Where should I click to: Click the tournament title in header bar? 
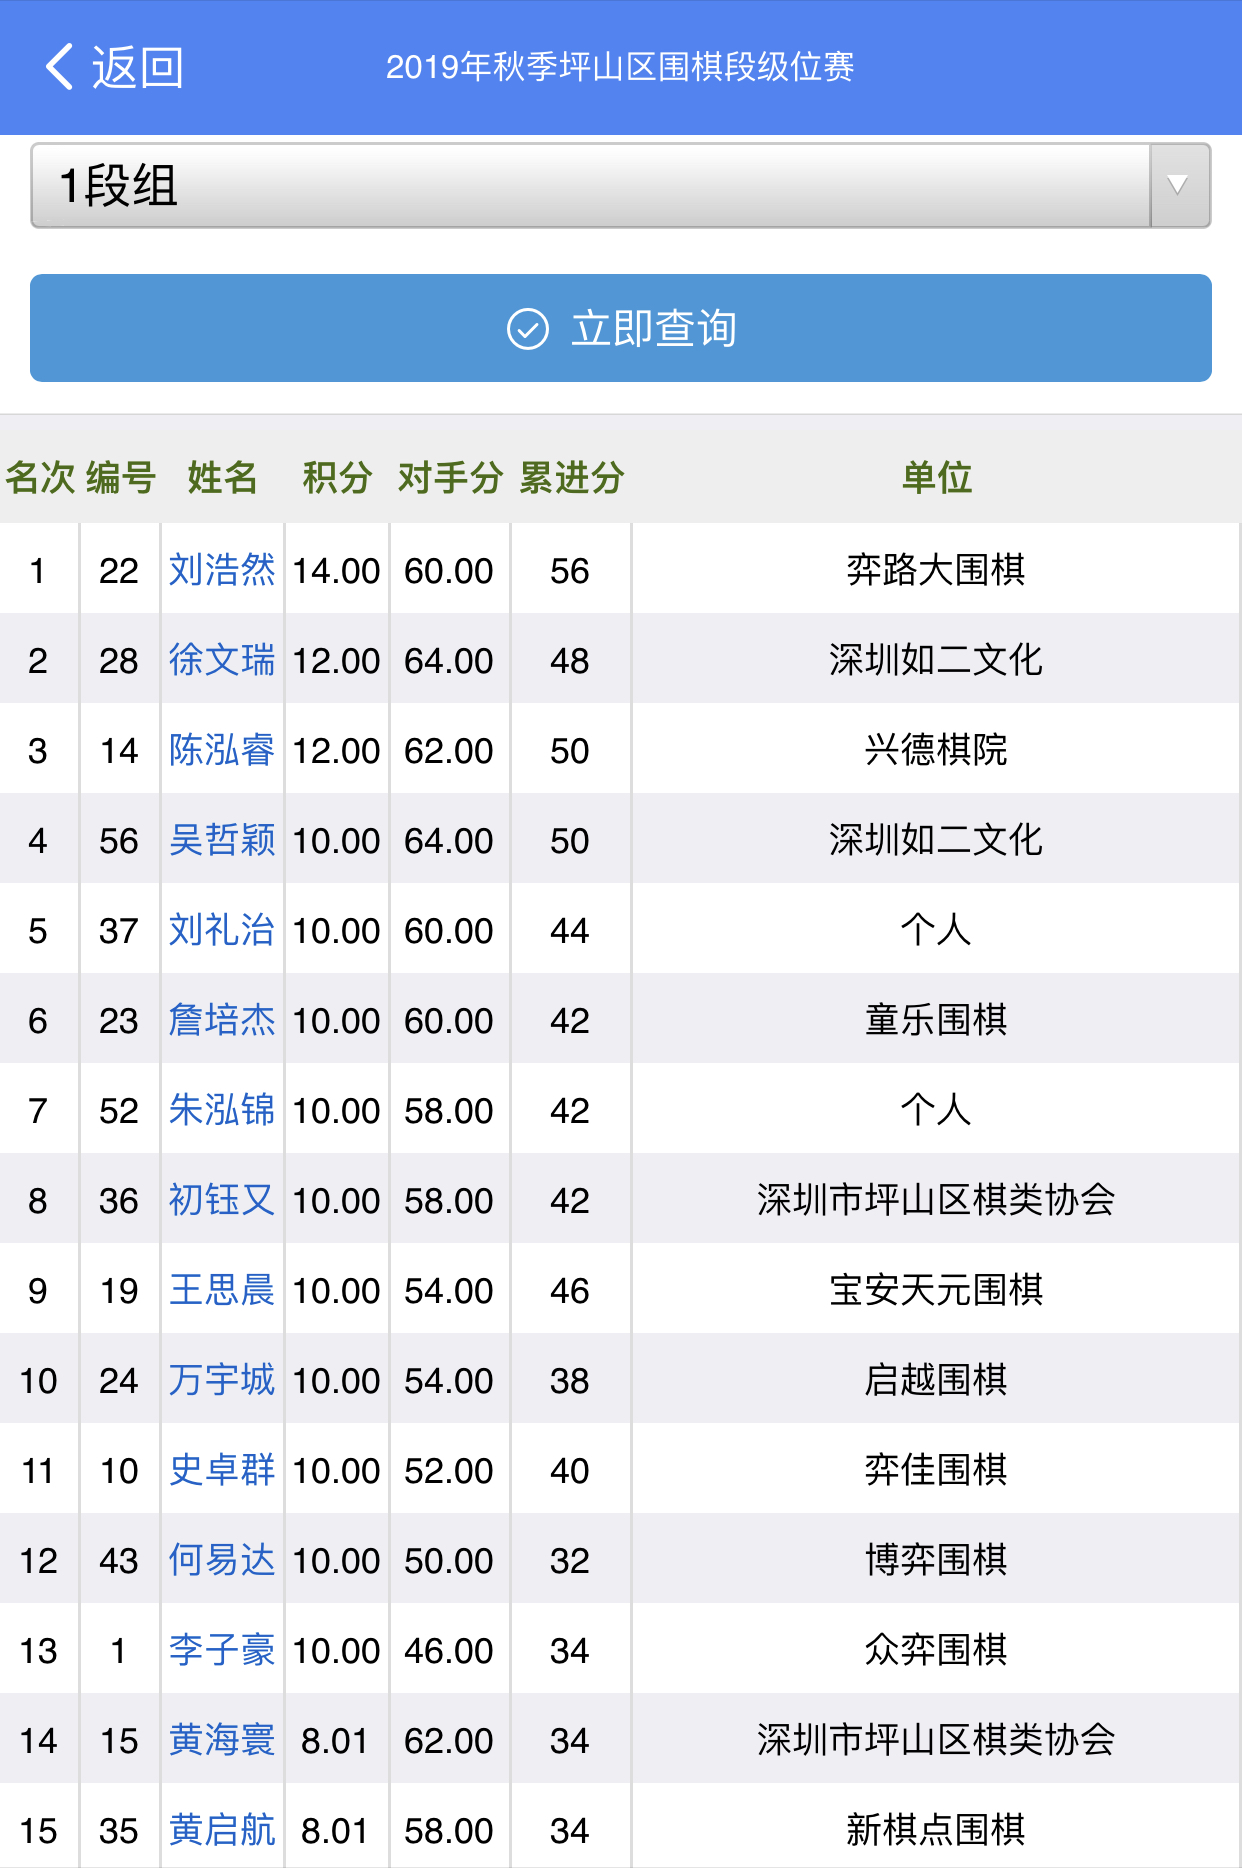tap(620, 67)
